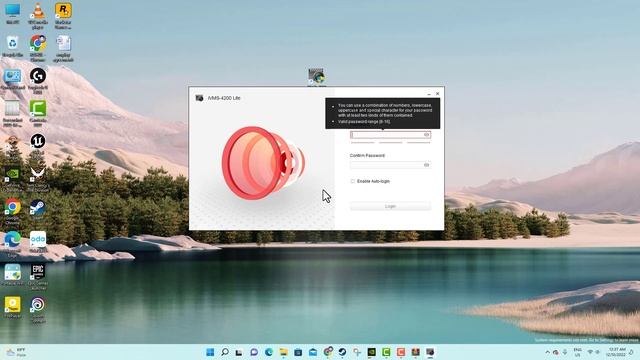Open the Control Panel desktop icon
This screenshot has height=360, width=640.
[x=13, y=79]
